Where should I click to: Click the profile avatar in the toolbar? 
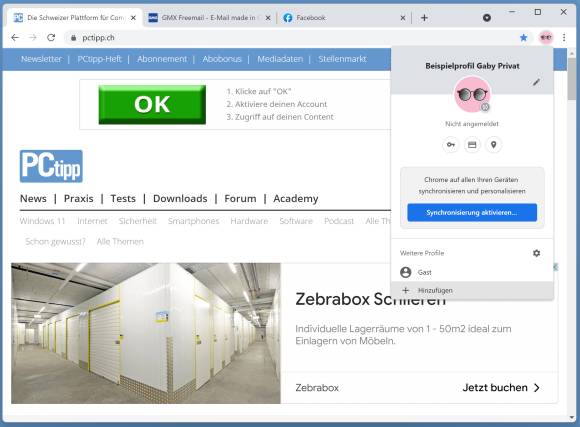(x=546, y=37)
